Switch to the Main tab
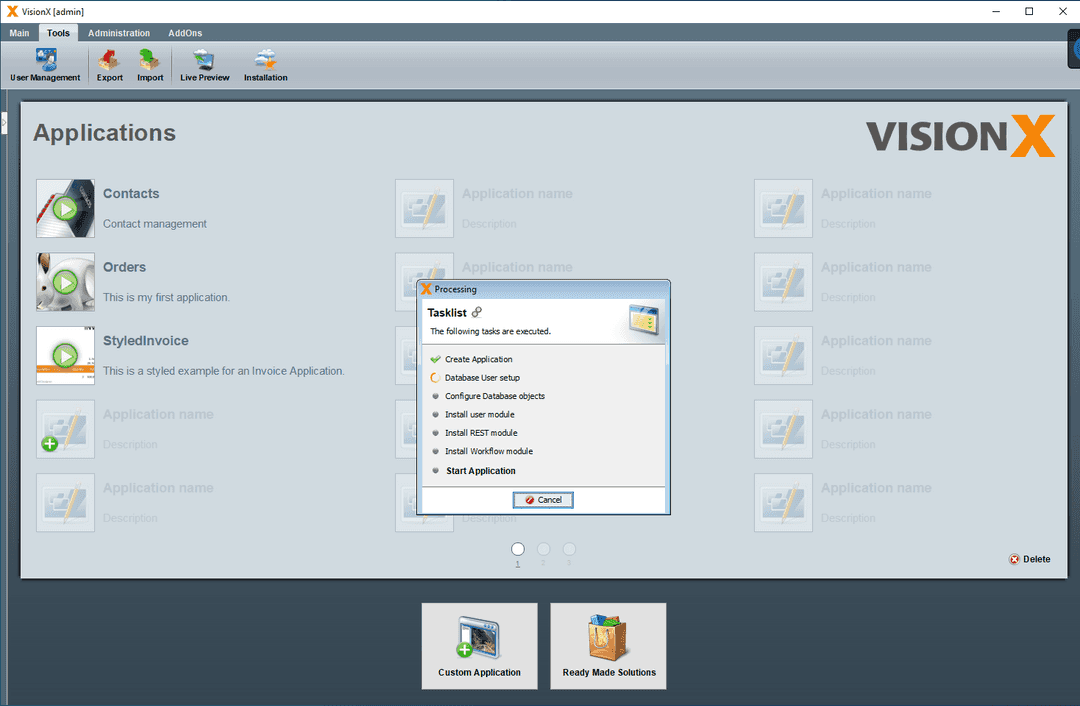Screen dimensions: 1080x706 [x=19, y=32]
